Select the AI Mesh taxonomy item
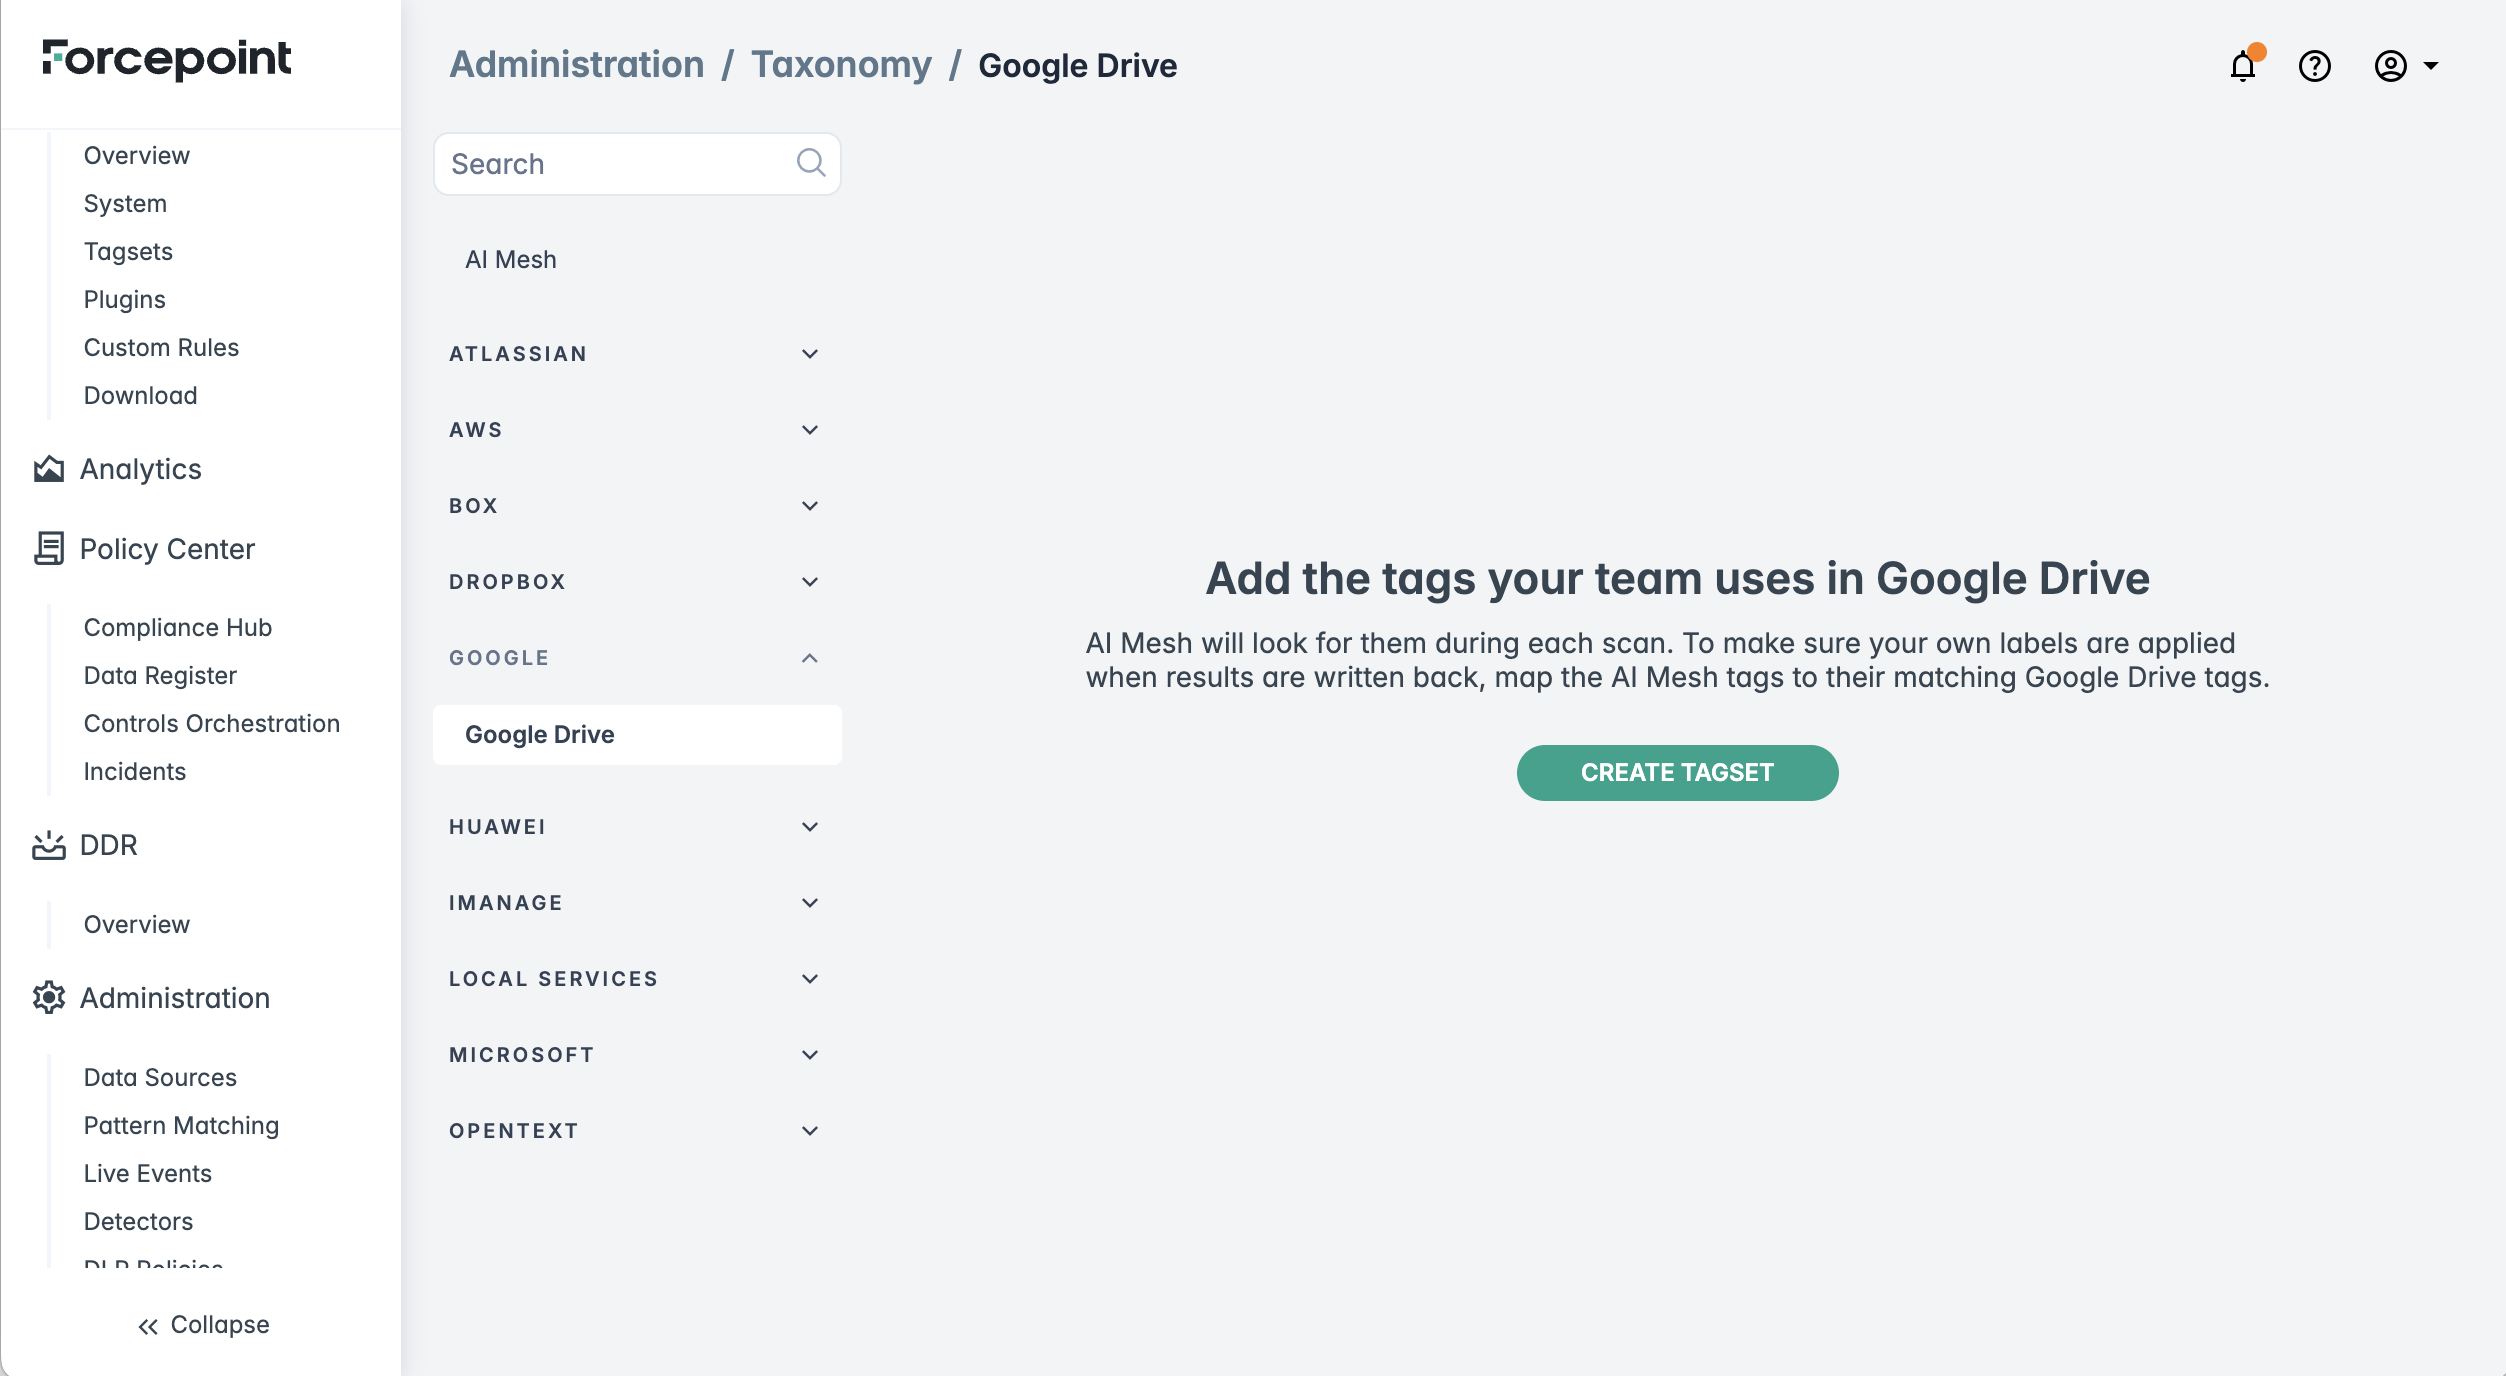 click(x=511, y=260)
